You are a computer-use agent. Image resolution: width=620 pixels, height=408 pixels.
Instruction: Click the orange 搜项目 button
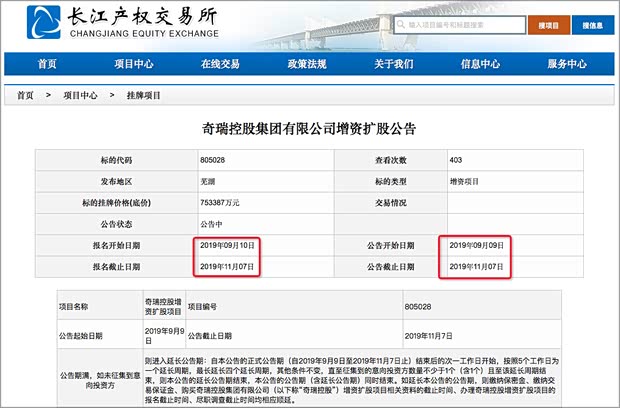coord(549,25)
